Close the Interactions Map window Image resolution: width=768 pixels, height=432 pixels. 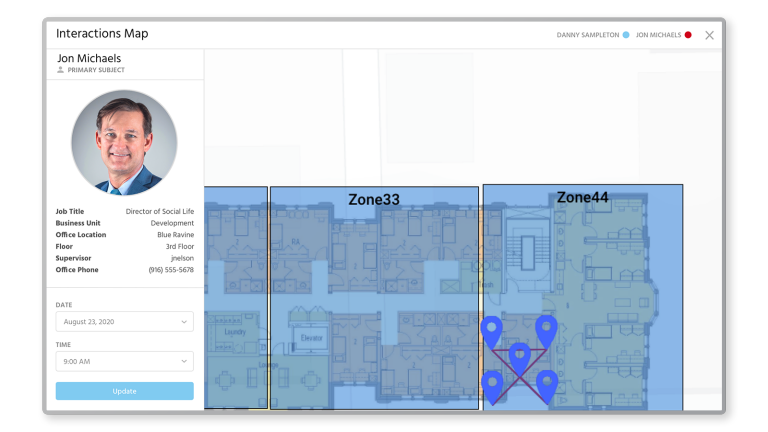click(x=709, y=35)
